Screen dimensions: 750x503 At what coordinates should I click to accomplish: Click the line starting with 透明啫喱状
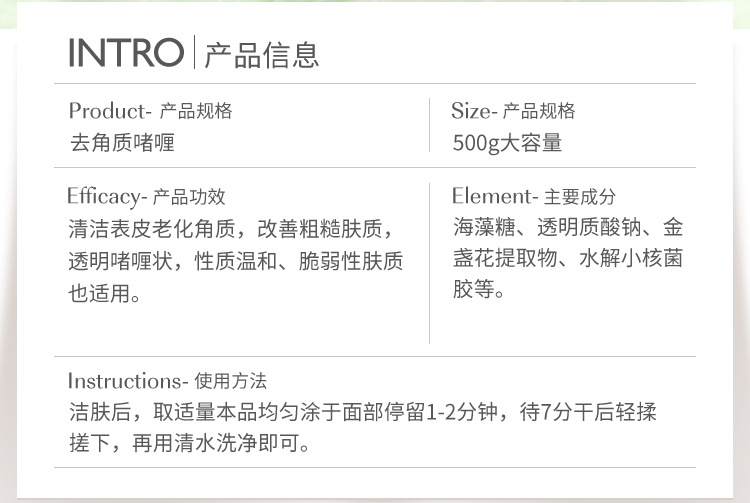pyautogui.click(x=236, y=261)
